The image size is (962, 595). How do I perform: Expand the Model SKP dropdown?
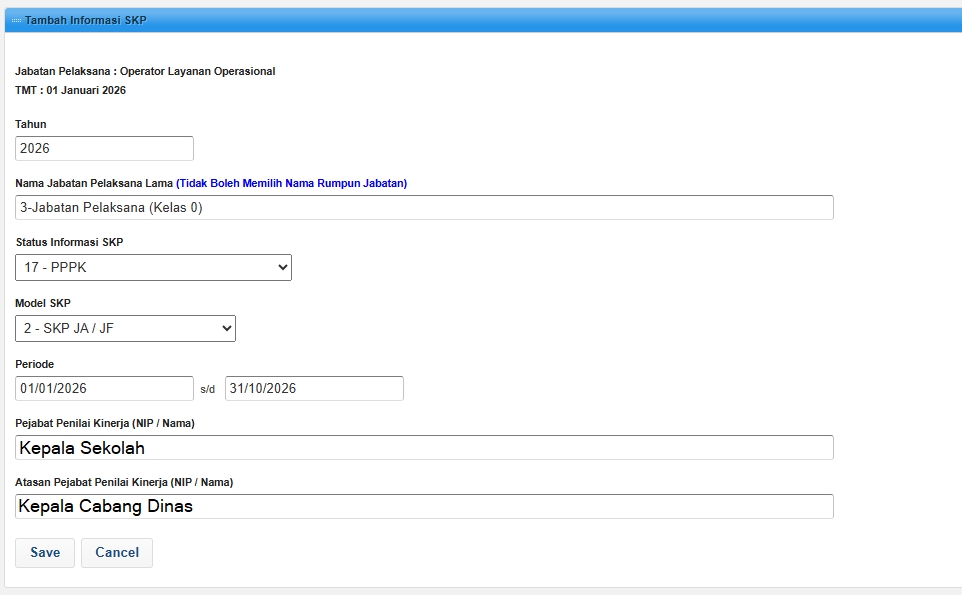coord(125,328)
